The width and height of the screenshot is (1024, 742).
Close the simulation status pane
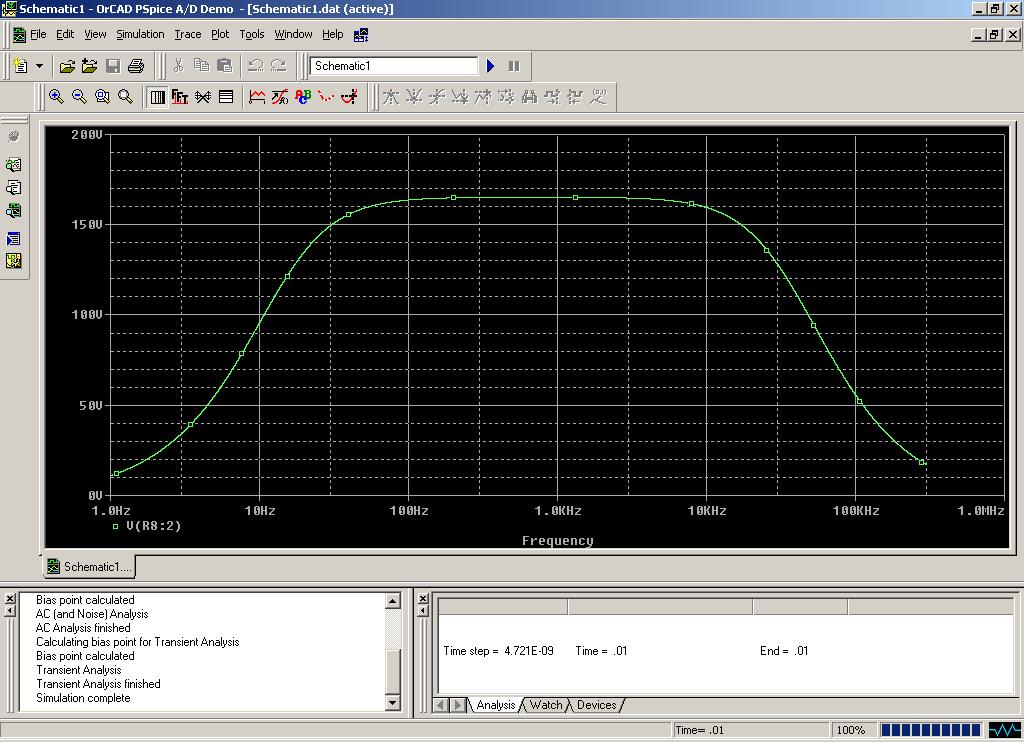click(423, 598)
